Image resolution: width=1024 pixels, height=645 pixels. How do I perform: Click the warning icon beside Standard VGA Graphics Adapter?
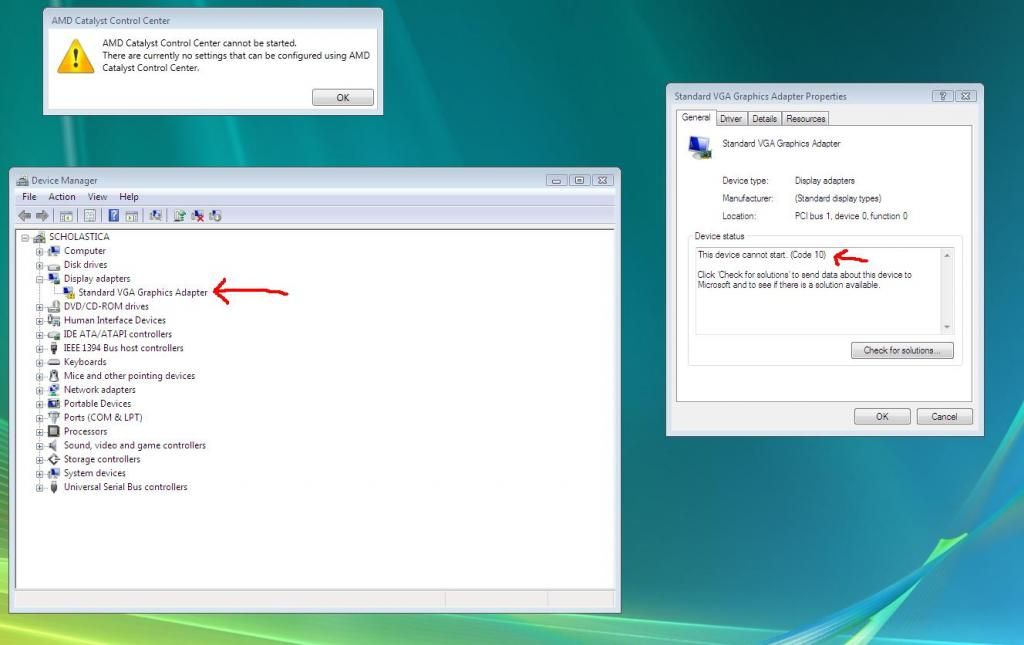point(69,292)
